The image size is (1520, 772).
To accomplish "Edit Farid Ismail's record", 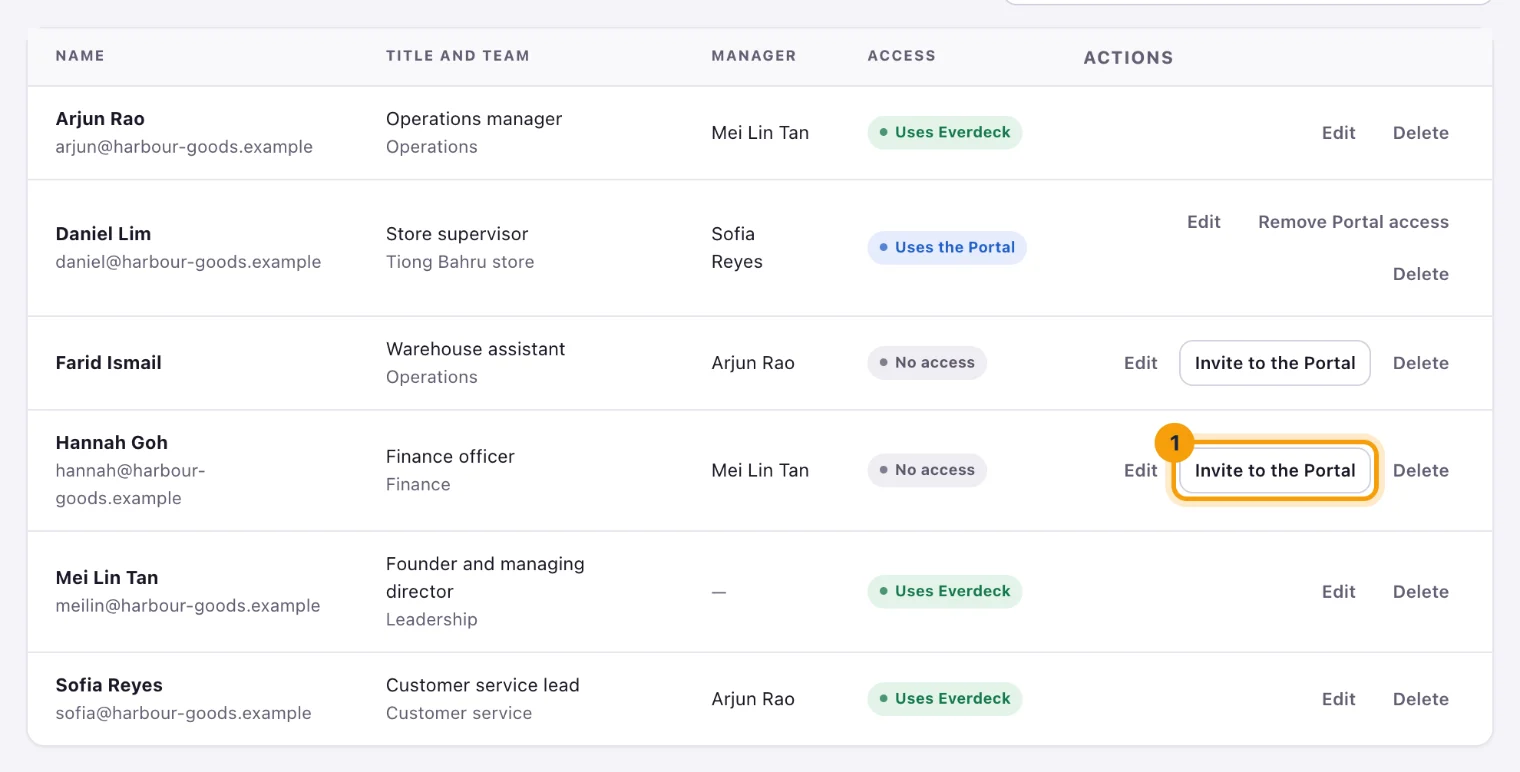I will tap(1140, 363).
